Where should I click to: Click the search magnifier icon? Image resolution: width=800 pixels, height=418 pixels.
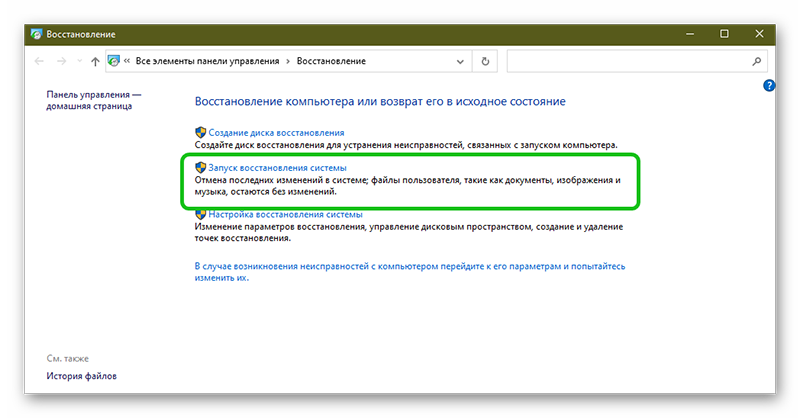coord(757,61)
